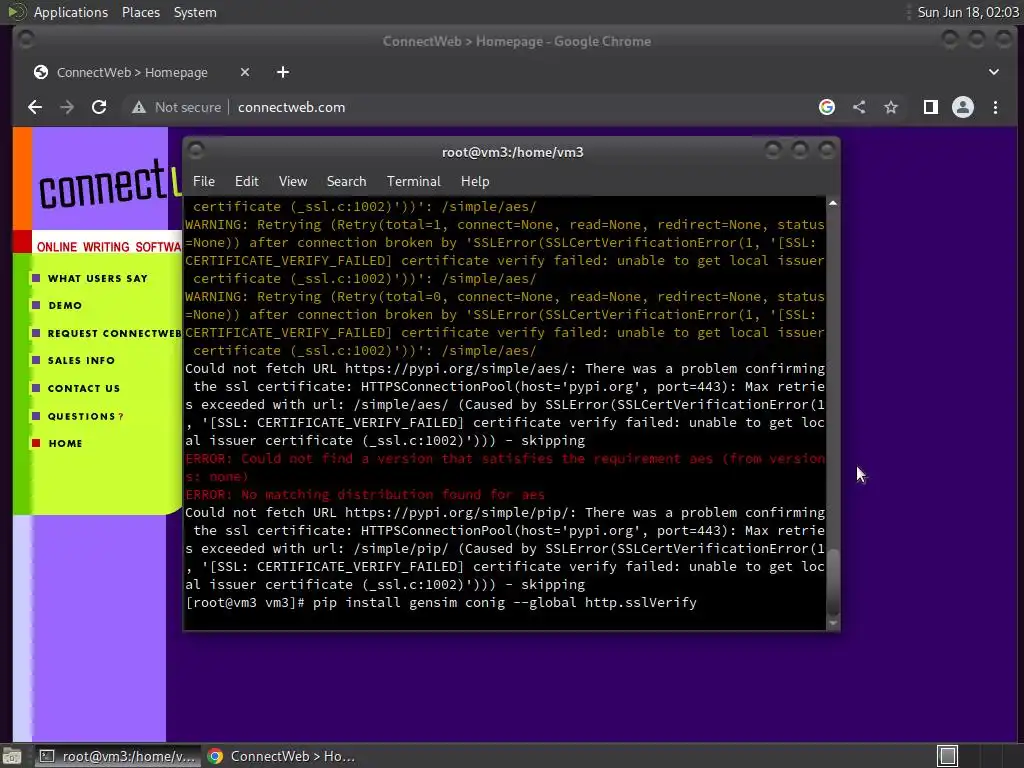Open CONTACT US link
Image resolution: width=1024 pixels, height=768 pixels.
[x=84, y=388]
